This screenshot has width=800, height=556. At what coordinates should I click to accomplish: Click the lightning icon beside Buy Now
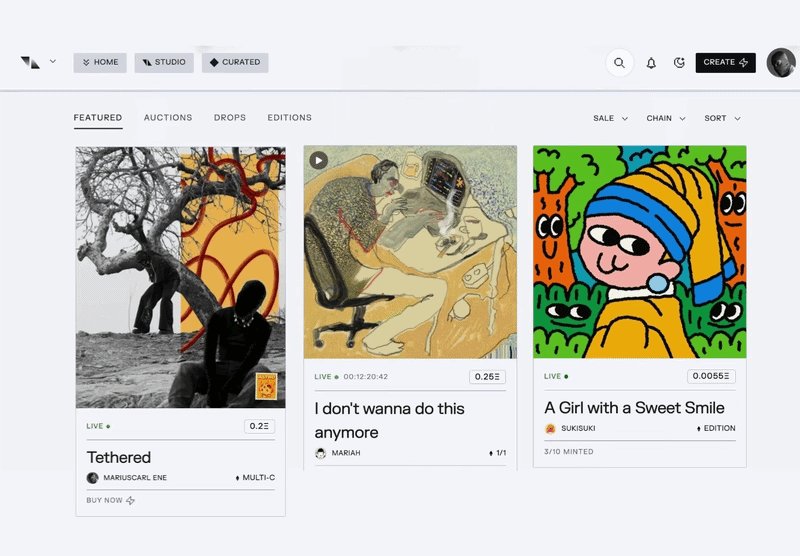coord(131,500)
